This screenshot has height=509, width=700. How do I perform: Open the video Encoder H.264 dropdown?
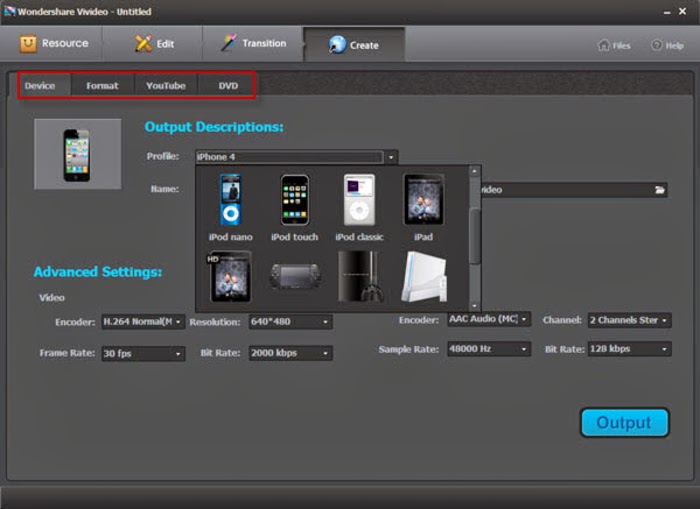click(143, 321)
